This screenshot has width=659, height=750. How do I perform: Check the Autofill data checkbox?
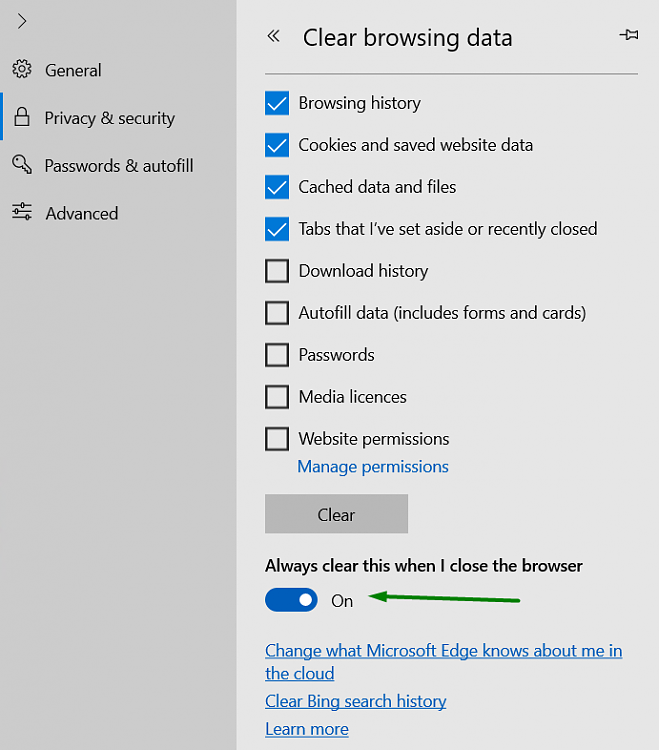(277, 313)
